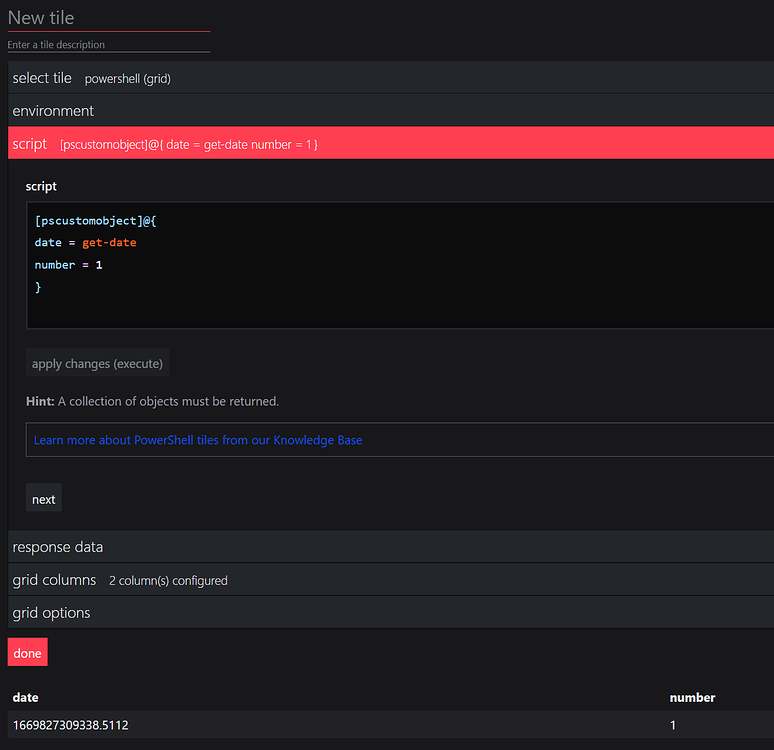Image resolution: width=774 pixels, height=750 pixels.
Task: Select the date cell value 1669827309338.5112
Action: tap(71, 725)
